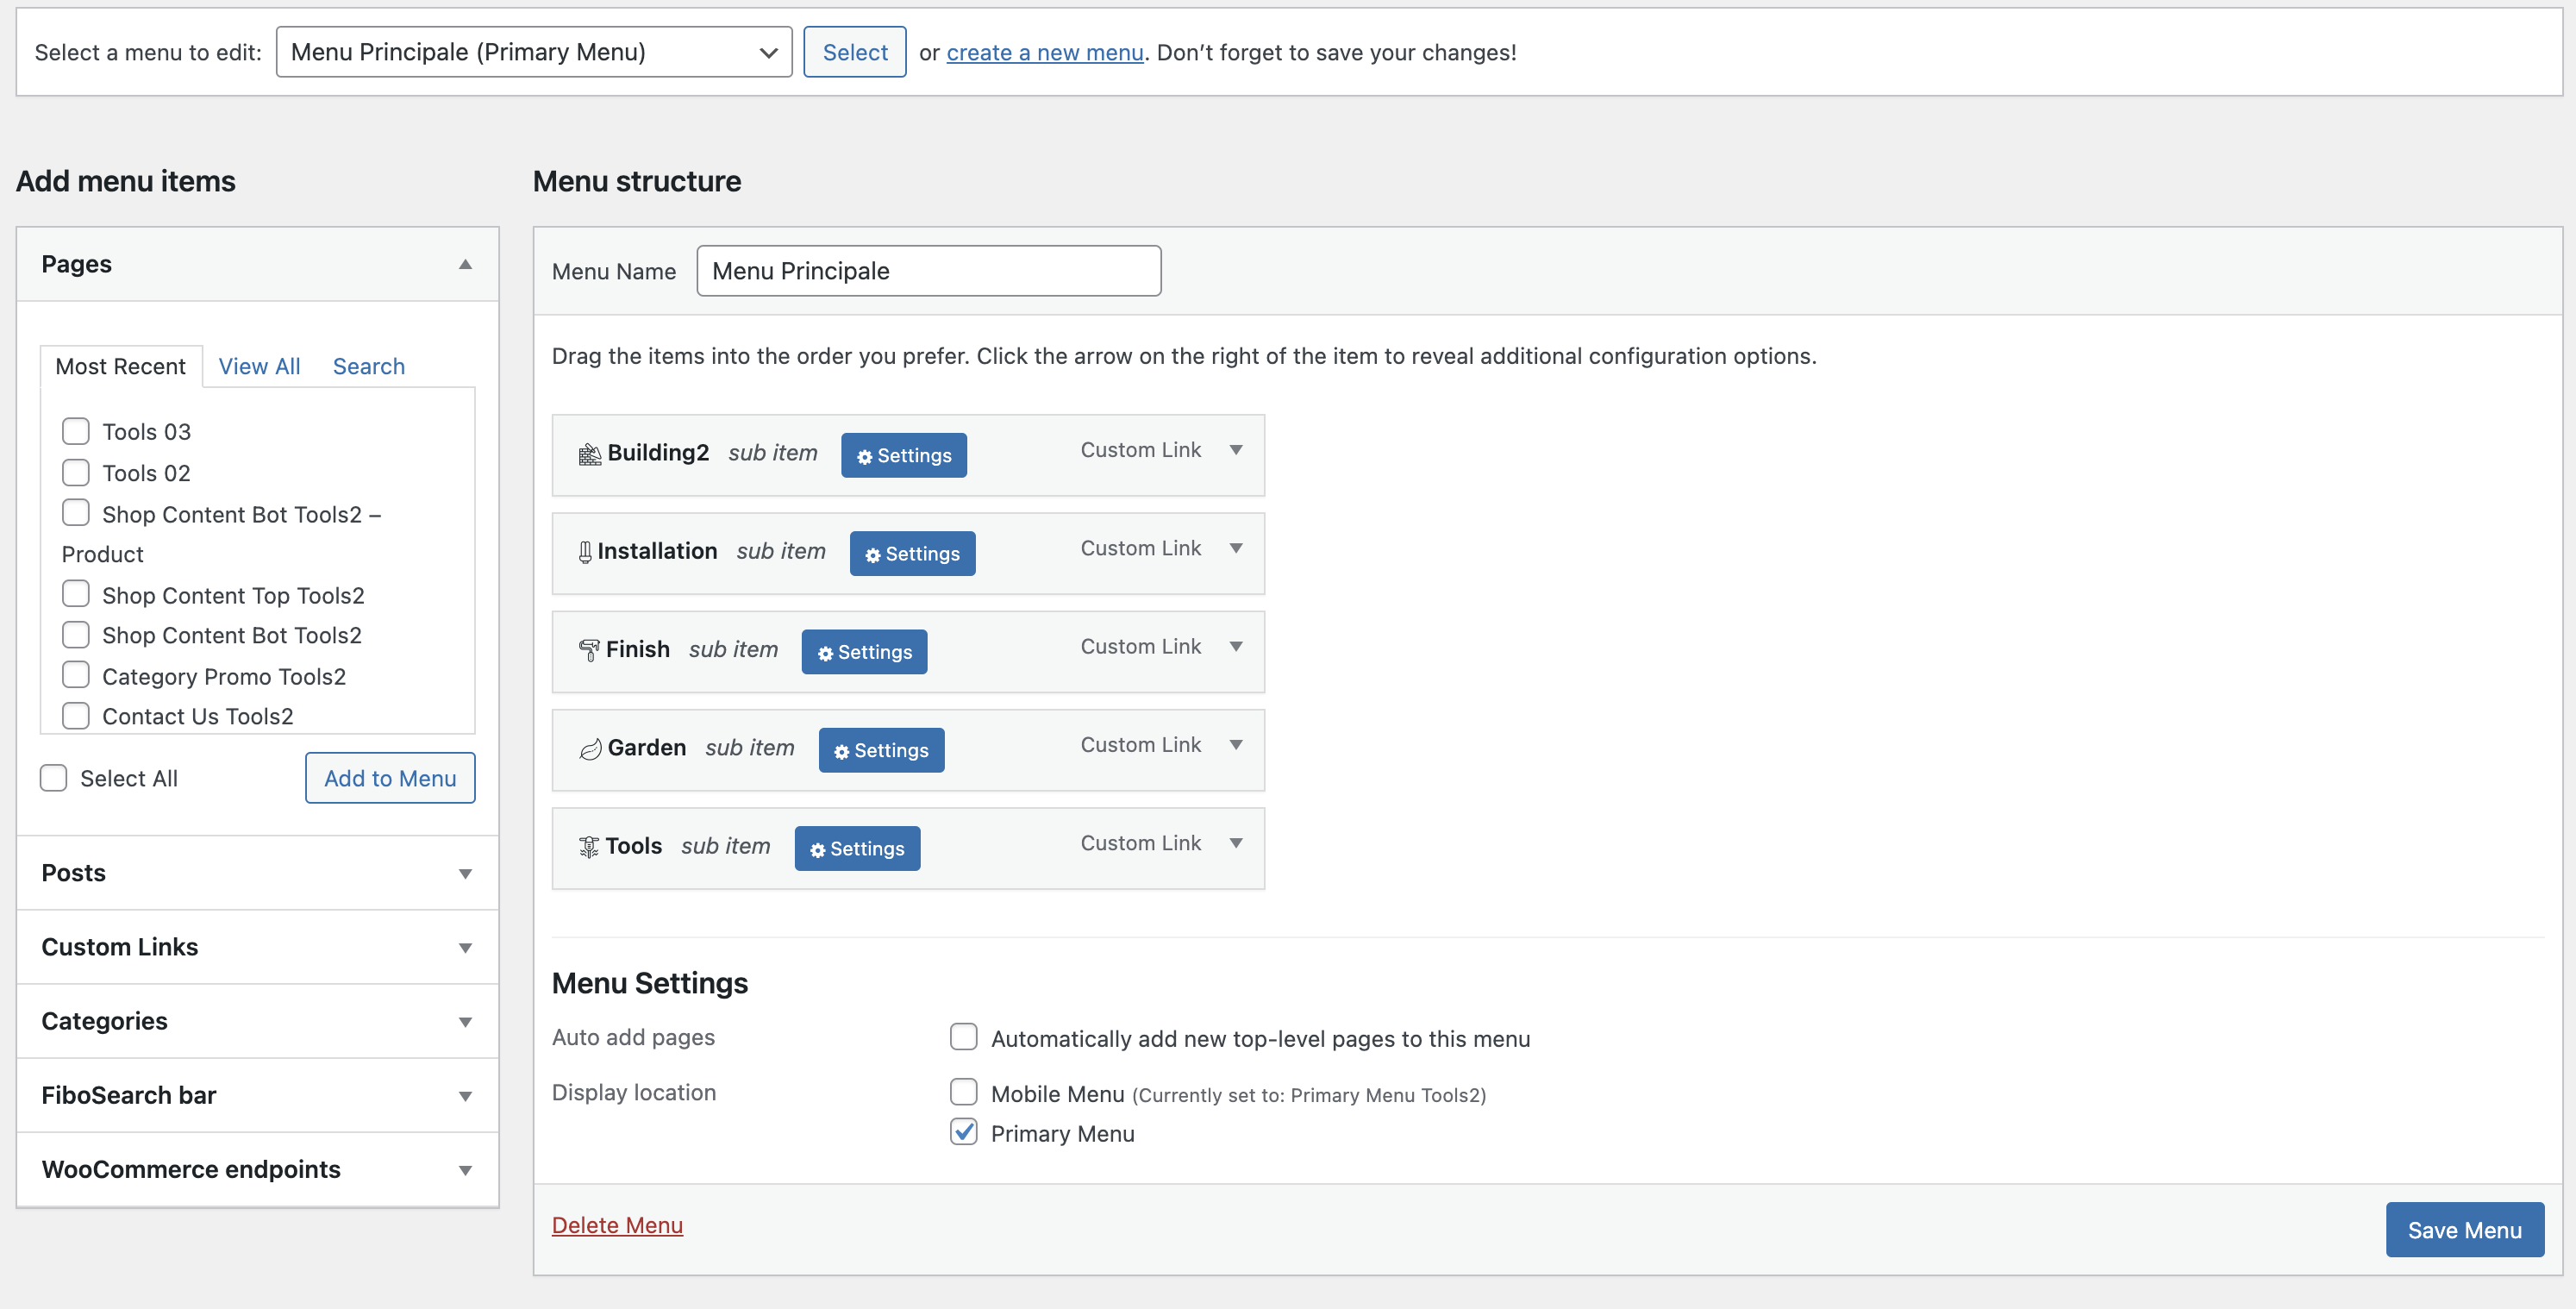Check the Tools 03 page checkbox
Viewport: 2576px width, 1309px height.
(x=76, y=431)
